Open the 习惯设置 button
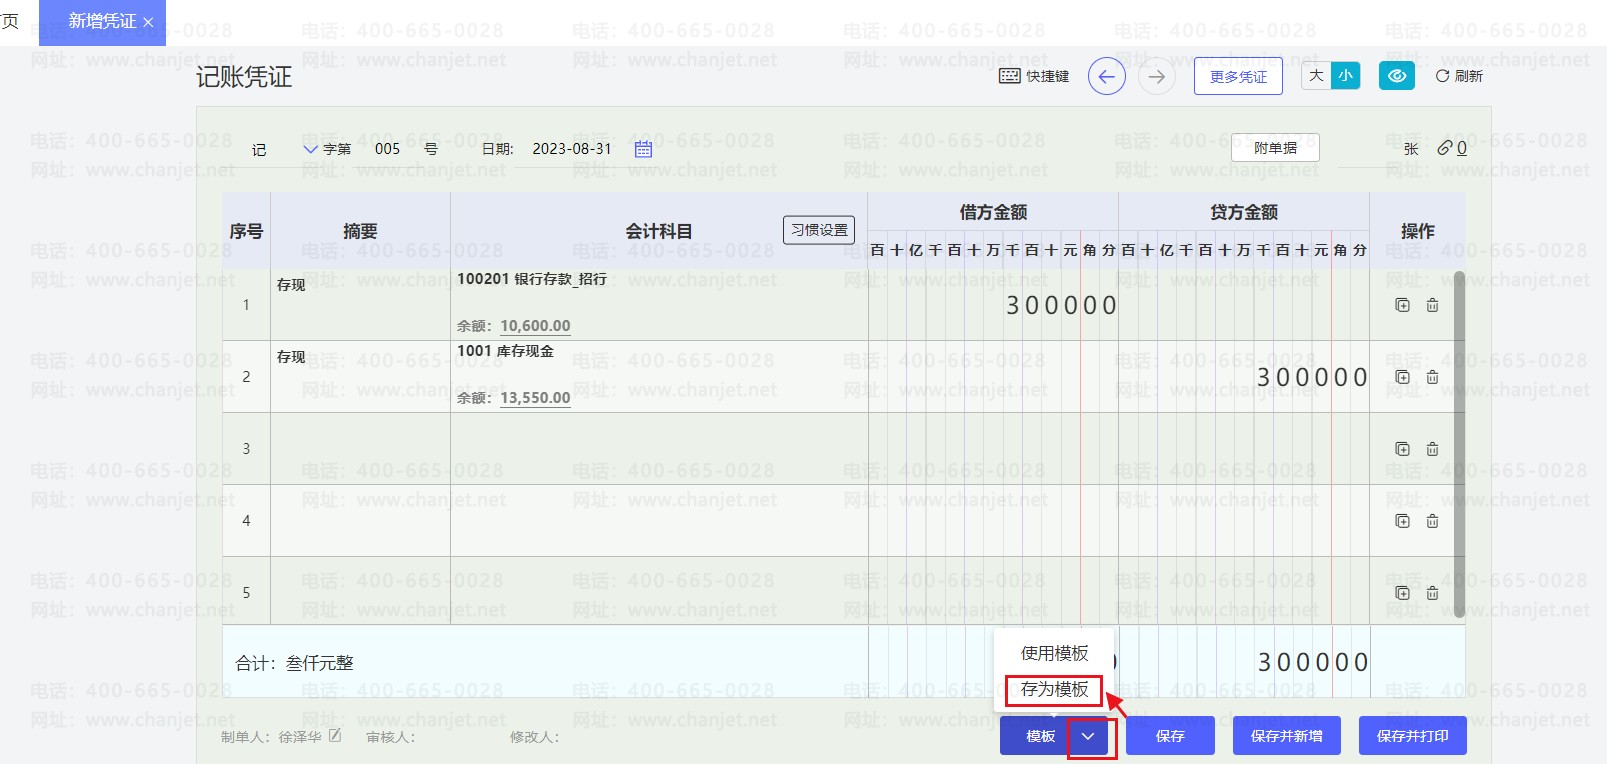 (x=819, y=230)
